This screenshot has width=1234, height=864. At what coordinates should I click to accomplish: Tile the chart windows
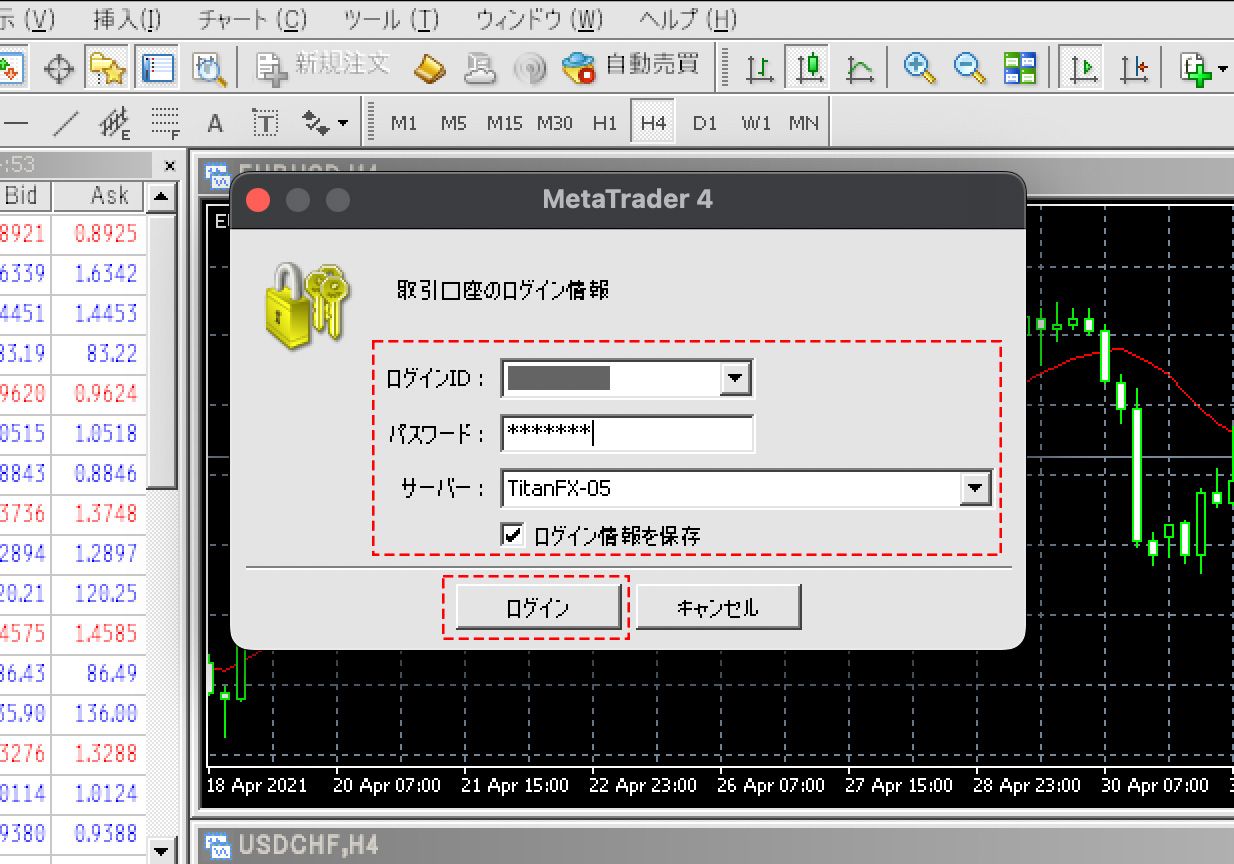point(1022,68)
